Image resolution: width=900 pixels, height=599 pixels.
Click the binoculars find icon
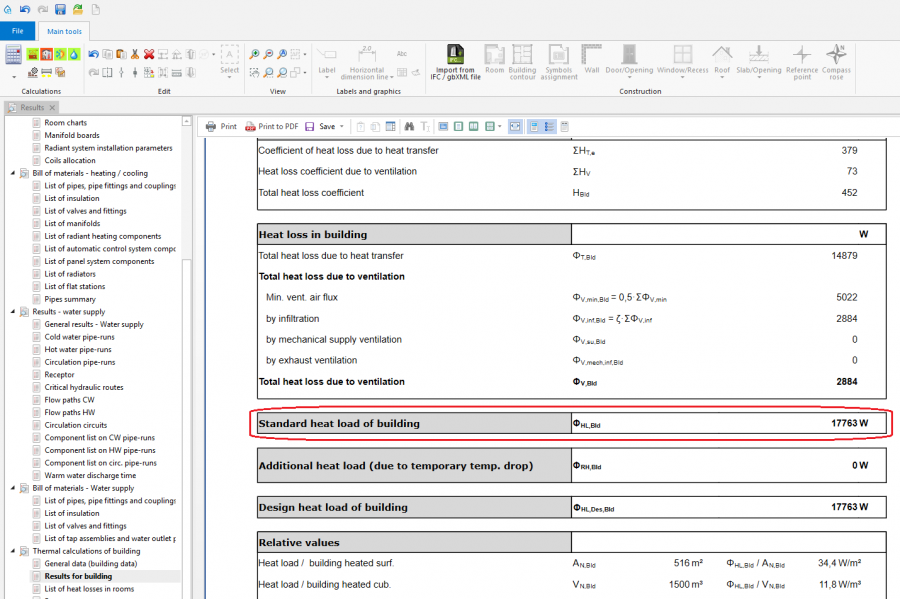408,127
